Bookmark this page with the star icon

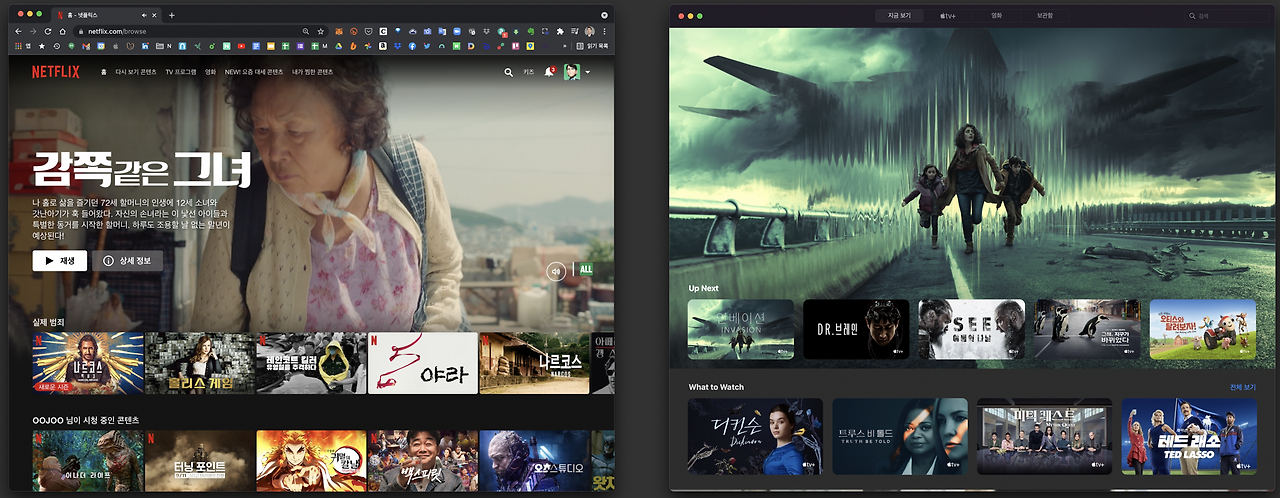pos(320,31)
